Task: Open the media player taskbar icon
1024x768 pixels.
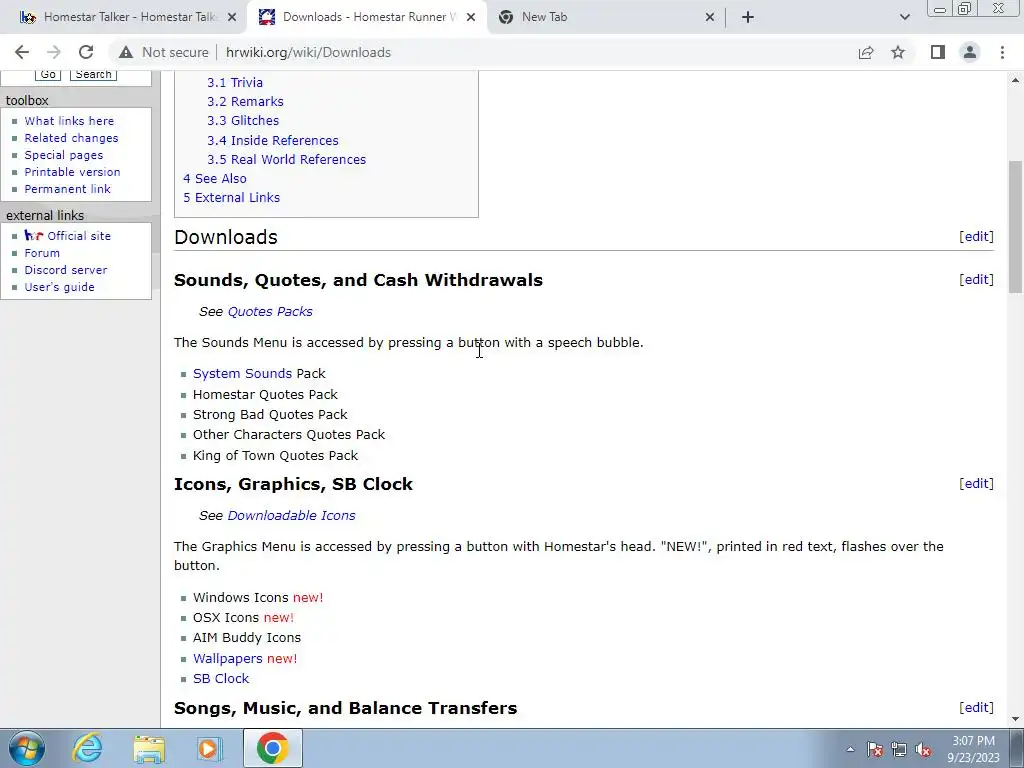Action: 210,748
